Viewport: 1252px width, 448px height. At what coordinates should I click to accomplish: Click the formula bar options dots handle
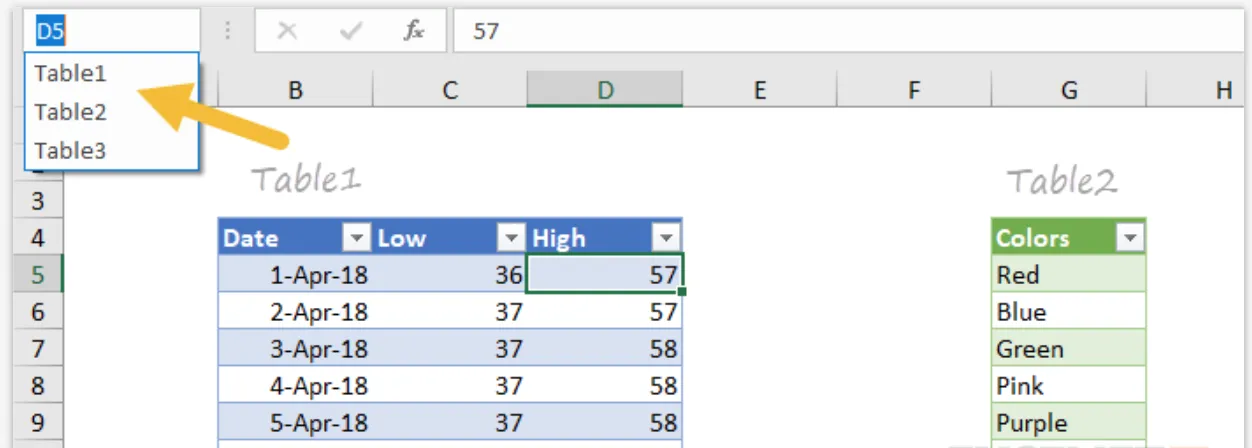(228, 31)
